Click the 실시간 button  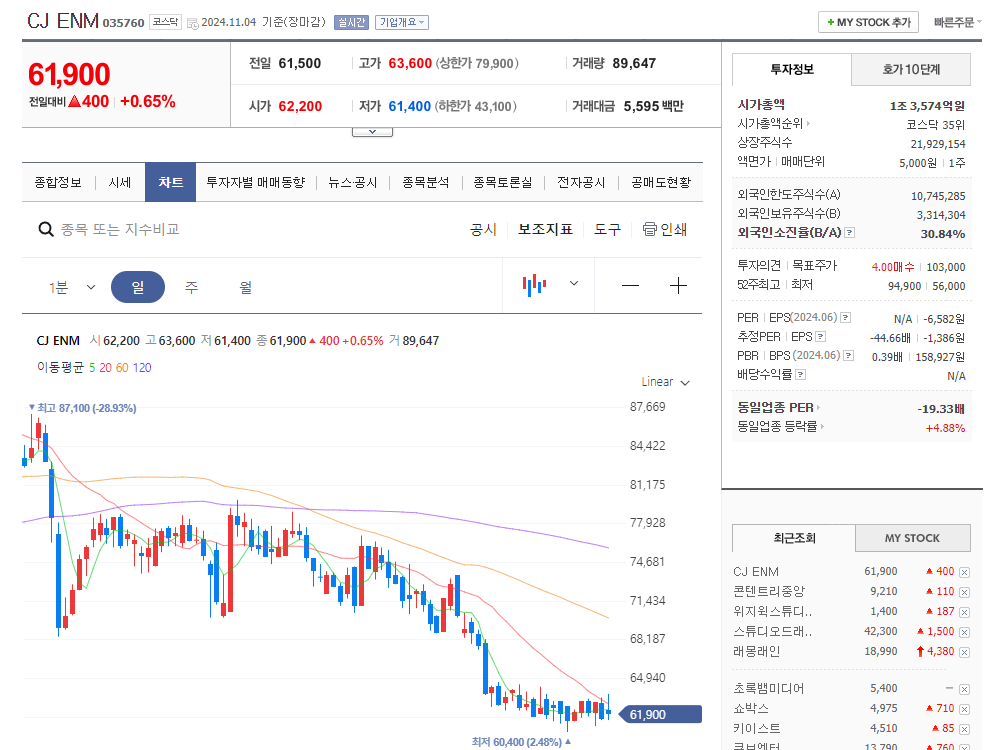351,23
